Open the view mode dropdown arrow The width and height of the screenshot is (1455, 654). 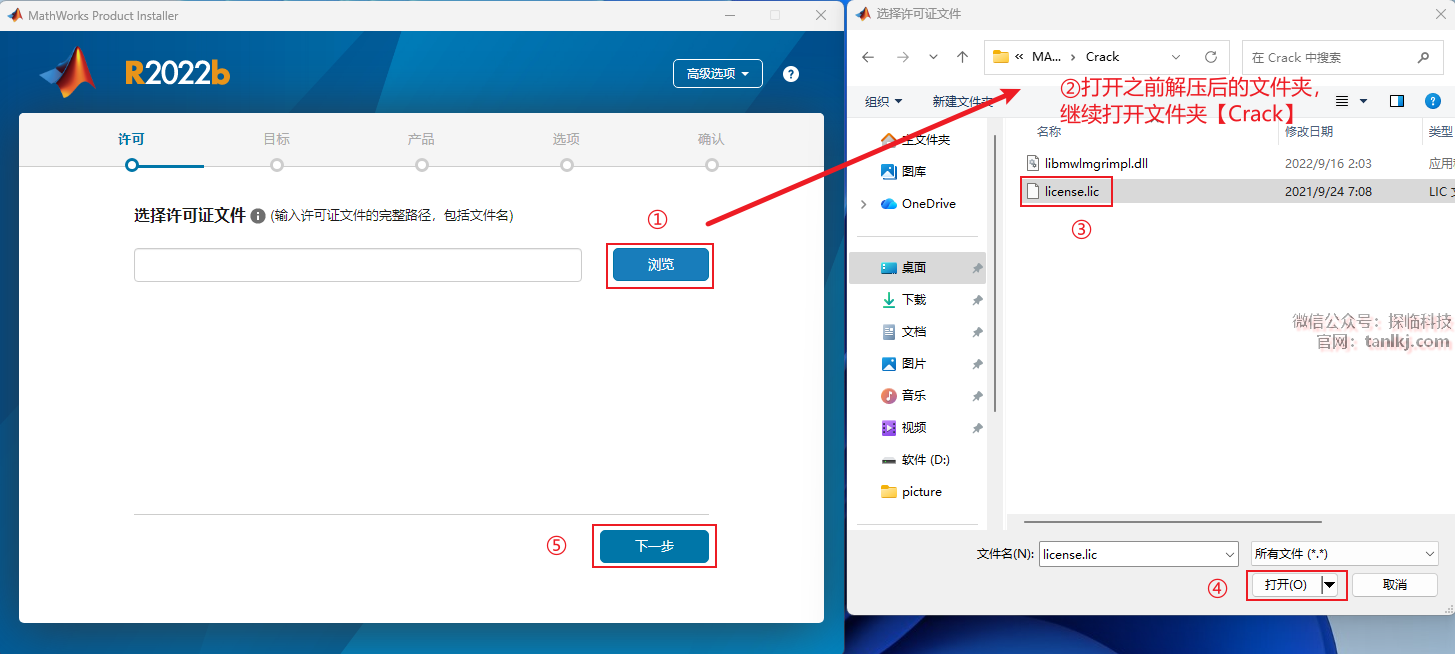pos(1364,101)
